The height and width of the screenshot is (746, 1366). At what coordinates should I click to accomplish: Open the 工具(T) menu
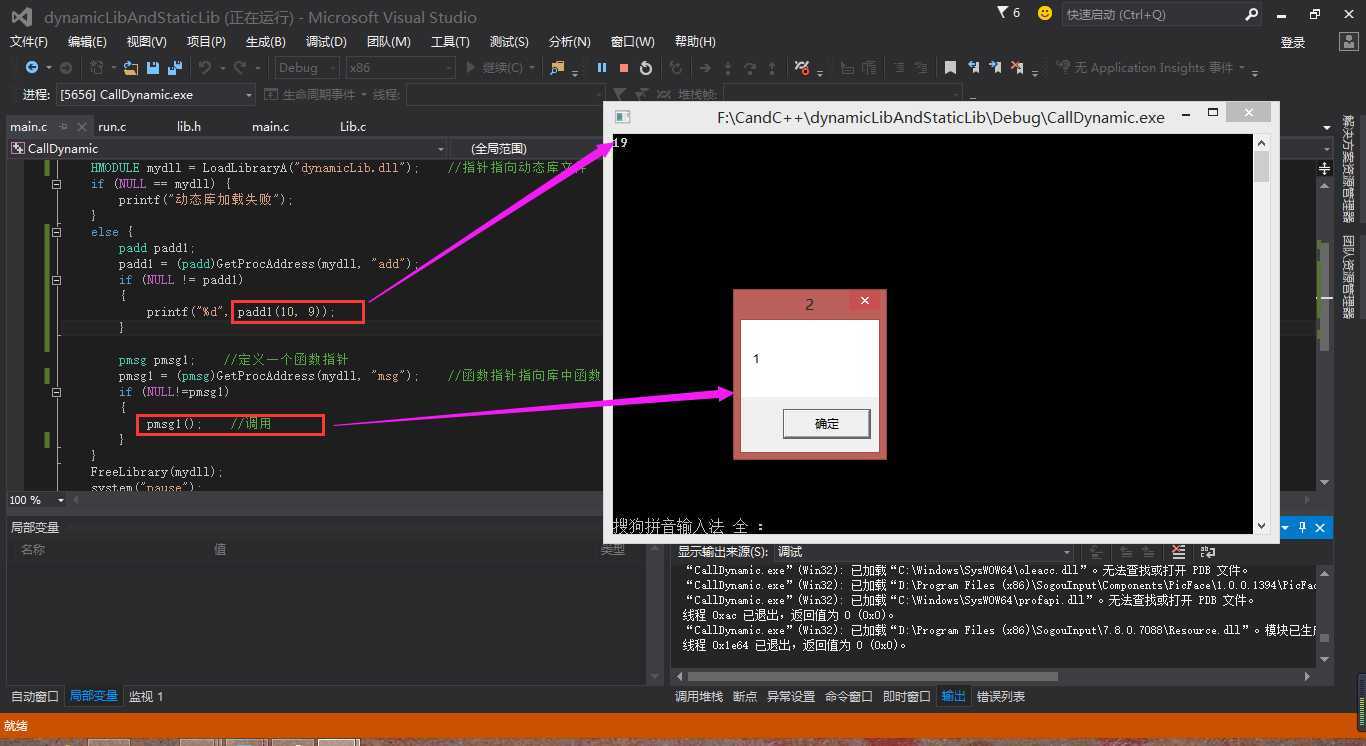450,42
